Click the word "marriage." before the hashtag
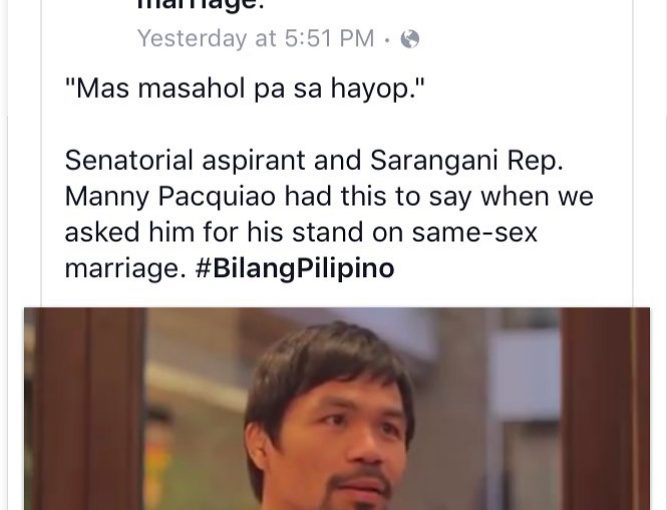 click(x=125, y=269)
